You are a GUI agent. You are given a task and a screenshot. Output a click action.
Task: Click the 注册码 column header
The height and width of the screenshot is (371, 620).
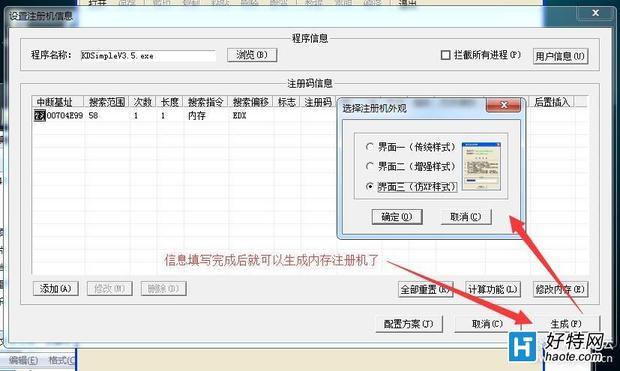point(318,102)
